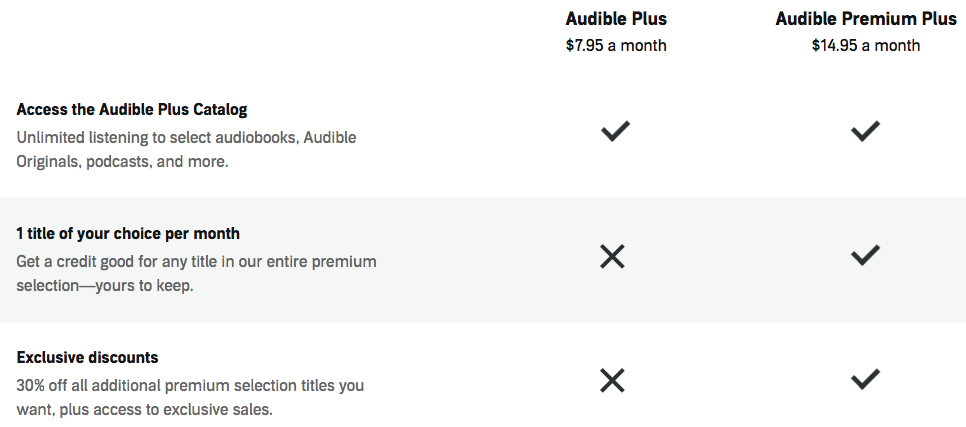Click the Premium Plus checkmark for exclusive discounts
The width and height of the screenshot is (966, 427).
[865, 379]
